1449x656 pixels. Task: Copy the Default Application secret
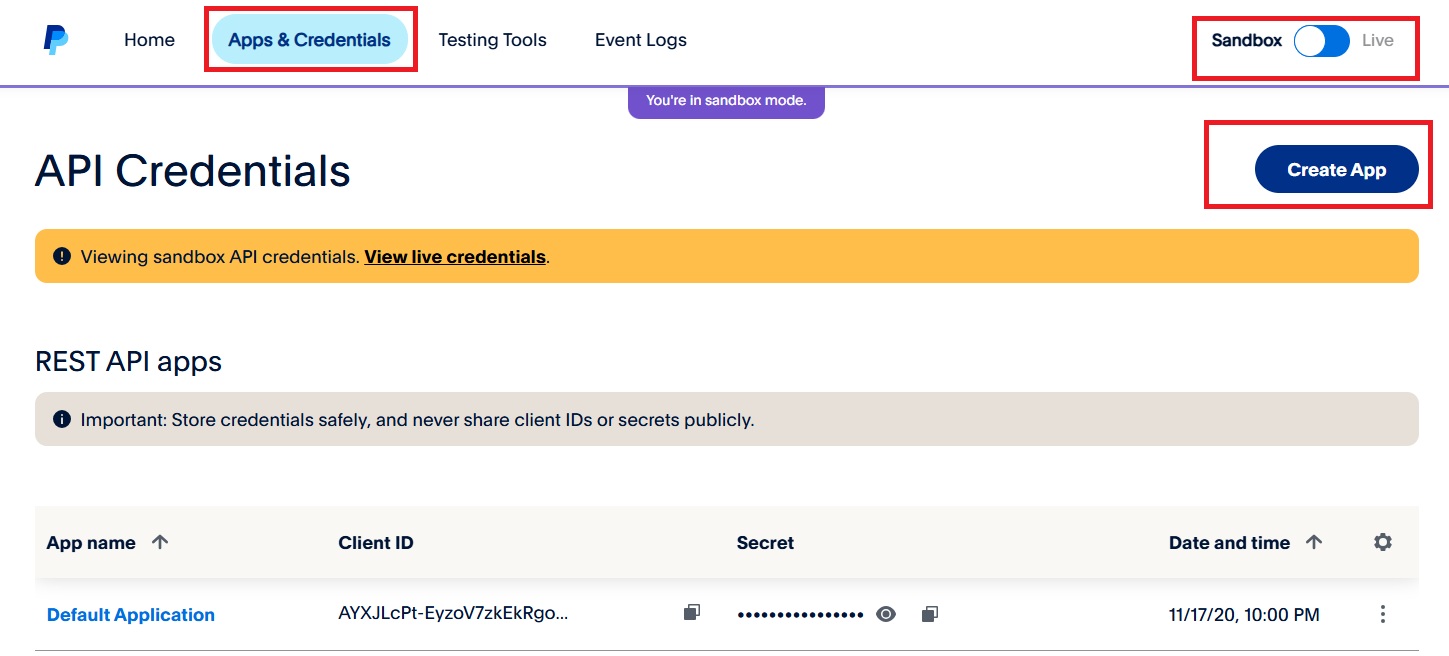(929, 614)
